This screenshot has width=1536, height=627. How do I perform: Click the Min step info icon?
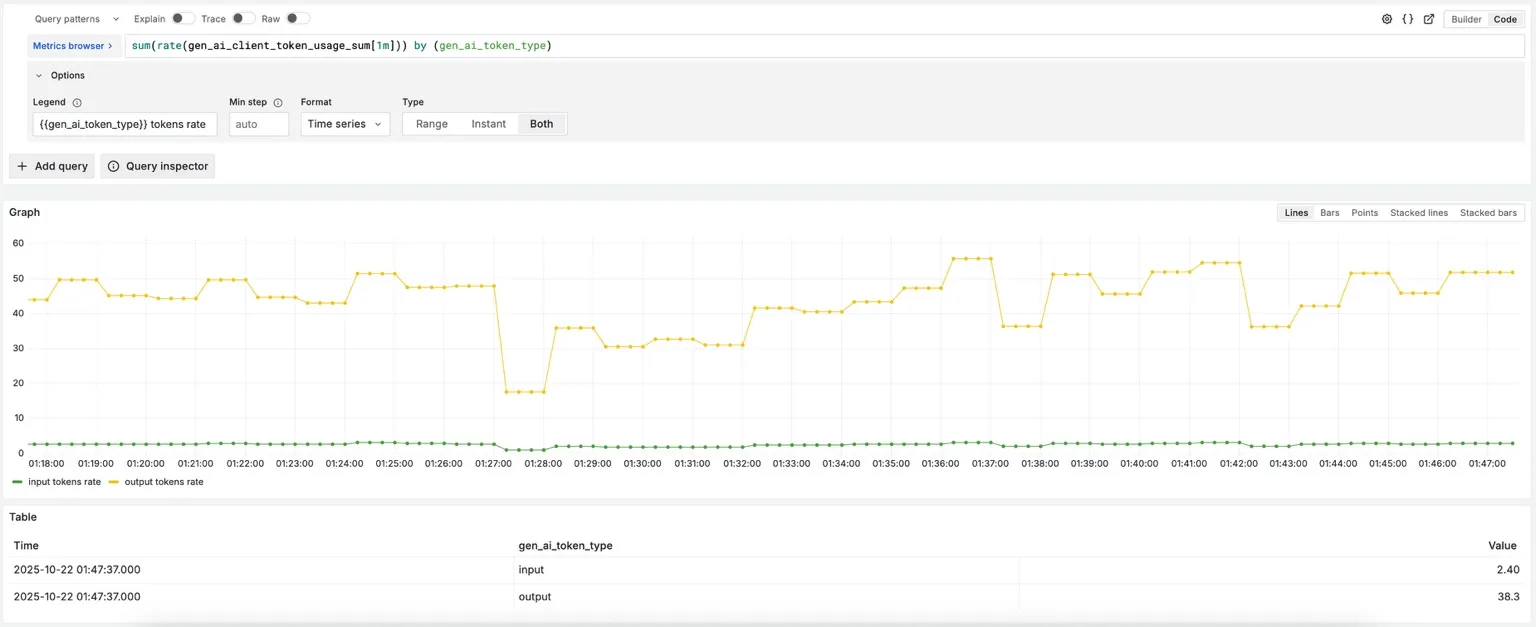[278, 101]
